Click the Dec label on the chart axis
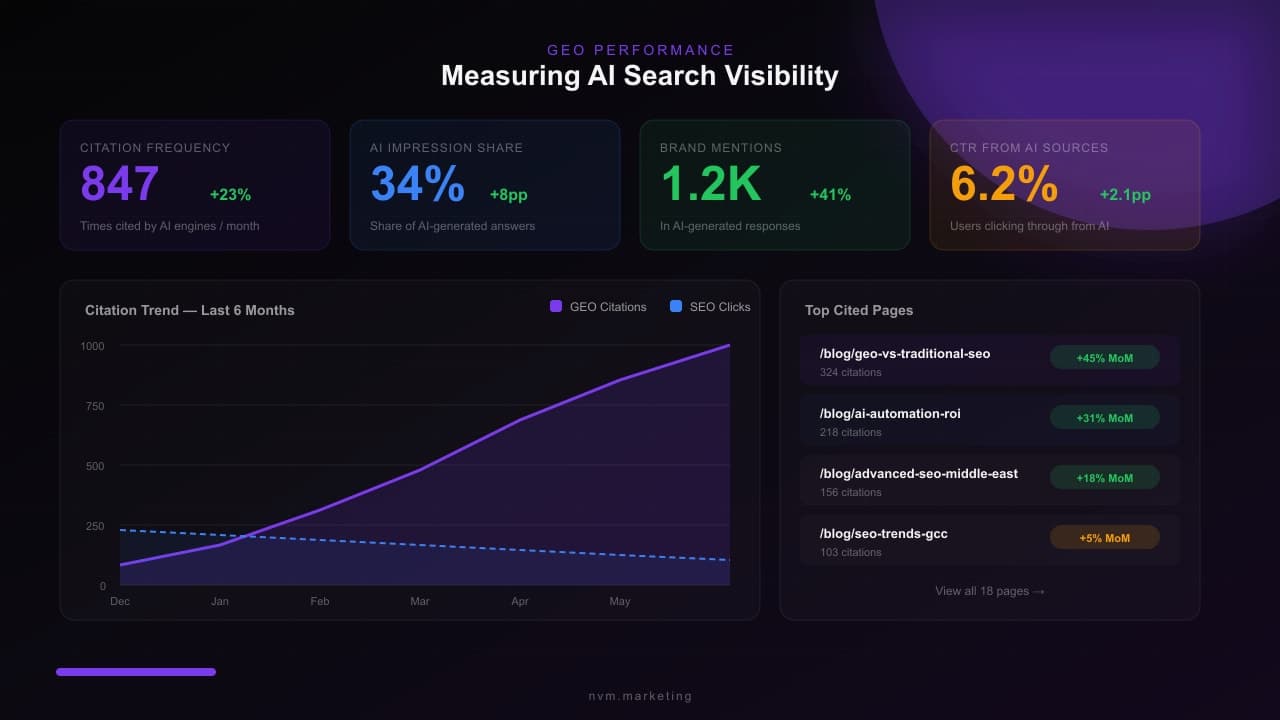The image size is (1280, 720). 120,601
